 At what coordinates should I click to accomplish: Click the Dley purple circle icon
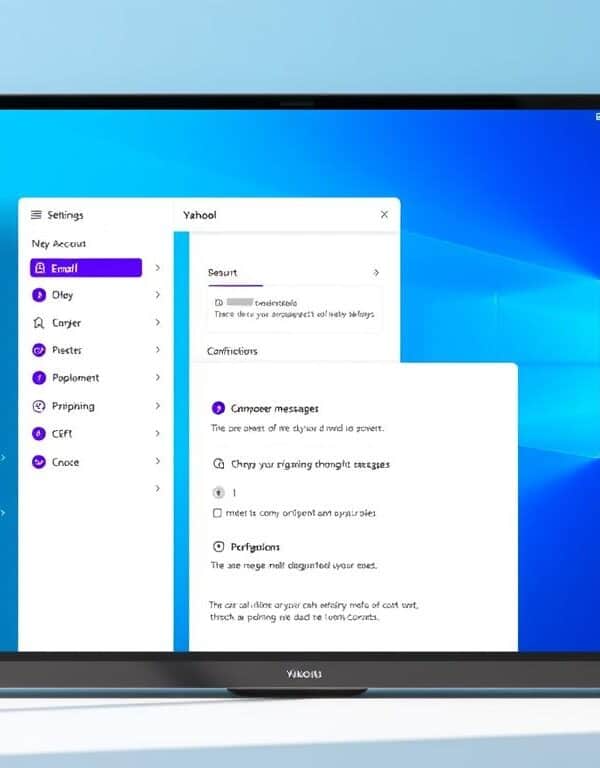39,295
